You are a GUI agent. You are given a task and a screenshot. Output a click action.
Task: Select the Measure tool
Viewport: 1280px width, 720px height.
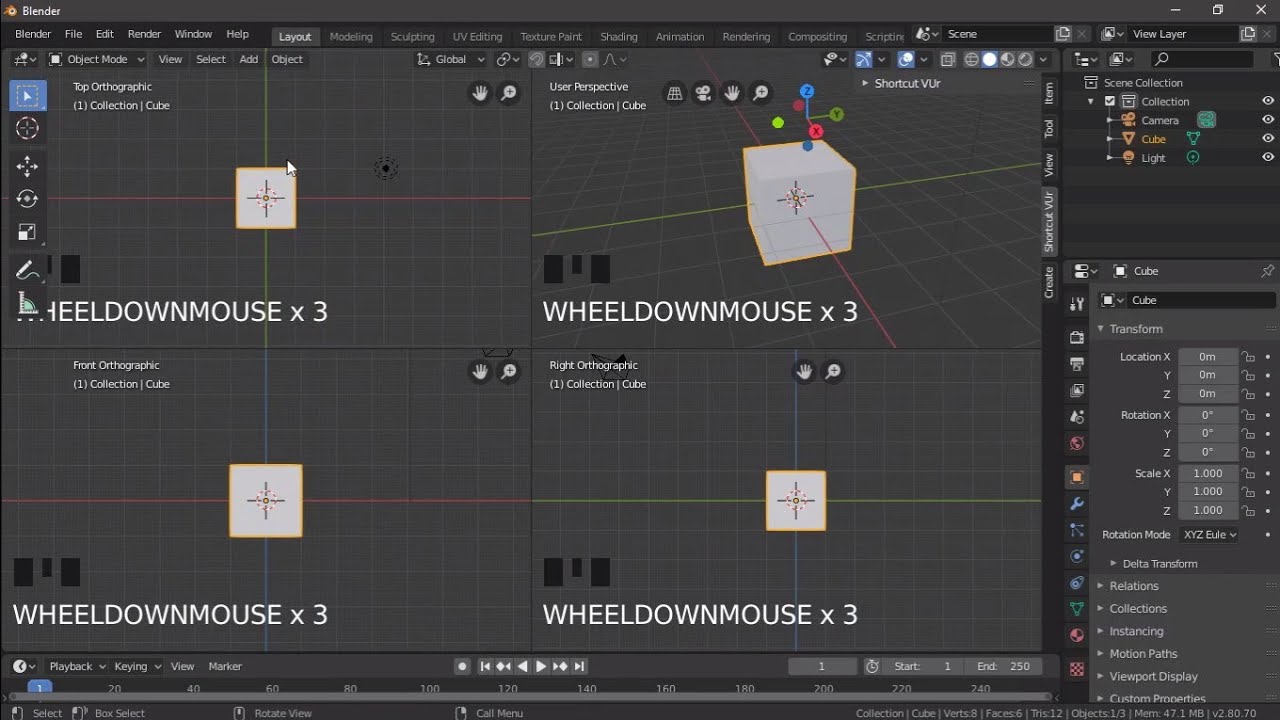click(x=28, y=304)
